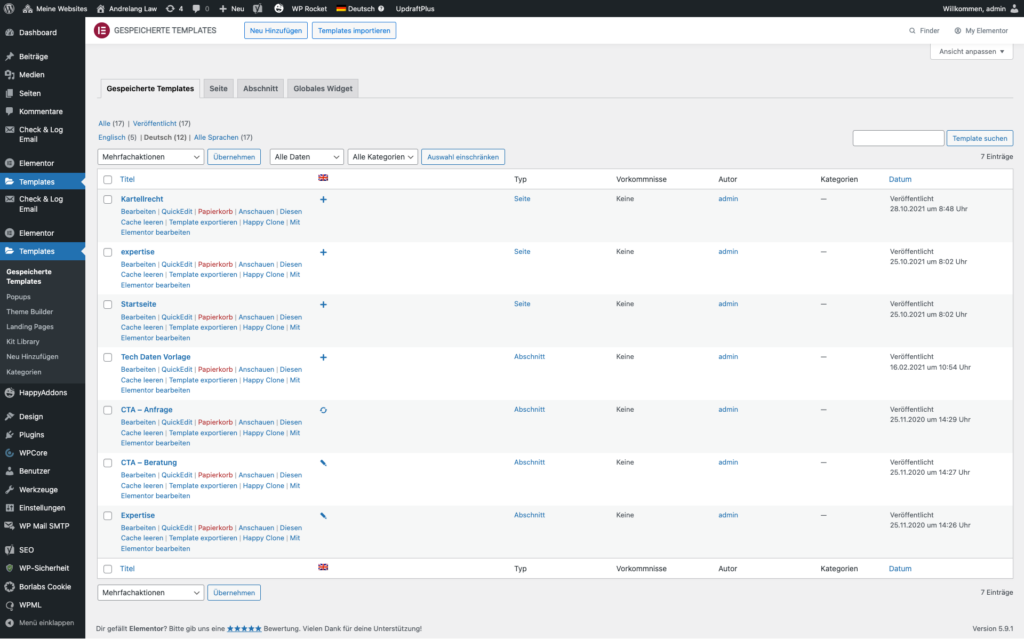Open Theme Builder submenu item
The height and width of the screenshot is (639, 1024).
(x=30, y=312)
